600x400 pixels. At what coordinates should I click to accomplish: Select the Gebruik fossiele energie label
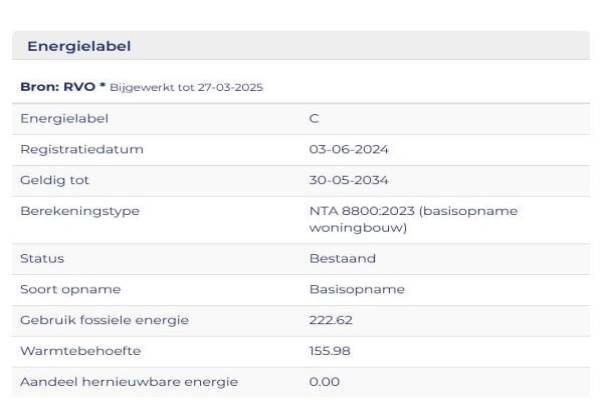[x=105, y=320]
